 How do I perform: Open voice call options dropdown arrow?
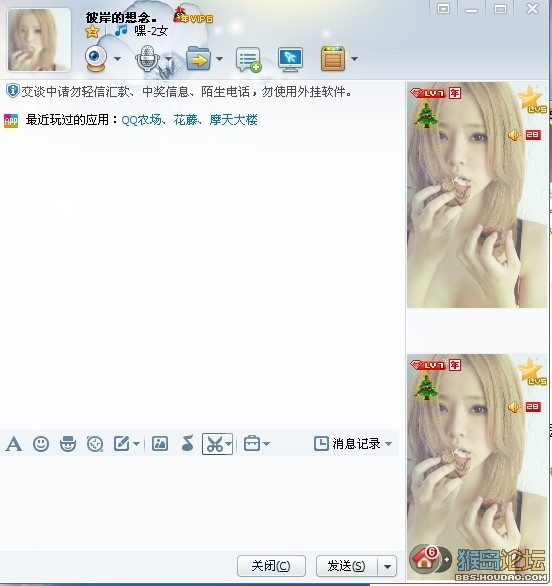click(x=169, y=59)
